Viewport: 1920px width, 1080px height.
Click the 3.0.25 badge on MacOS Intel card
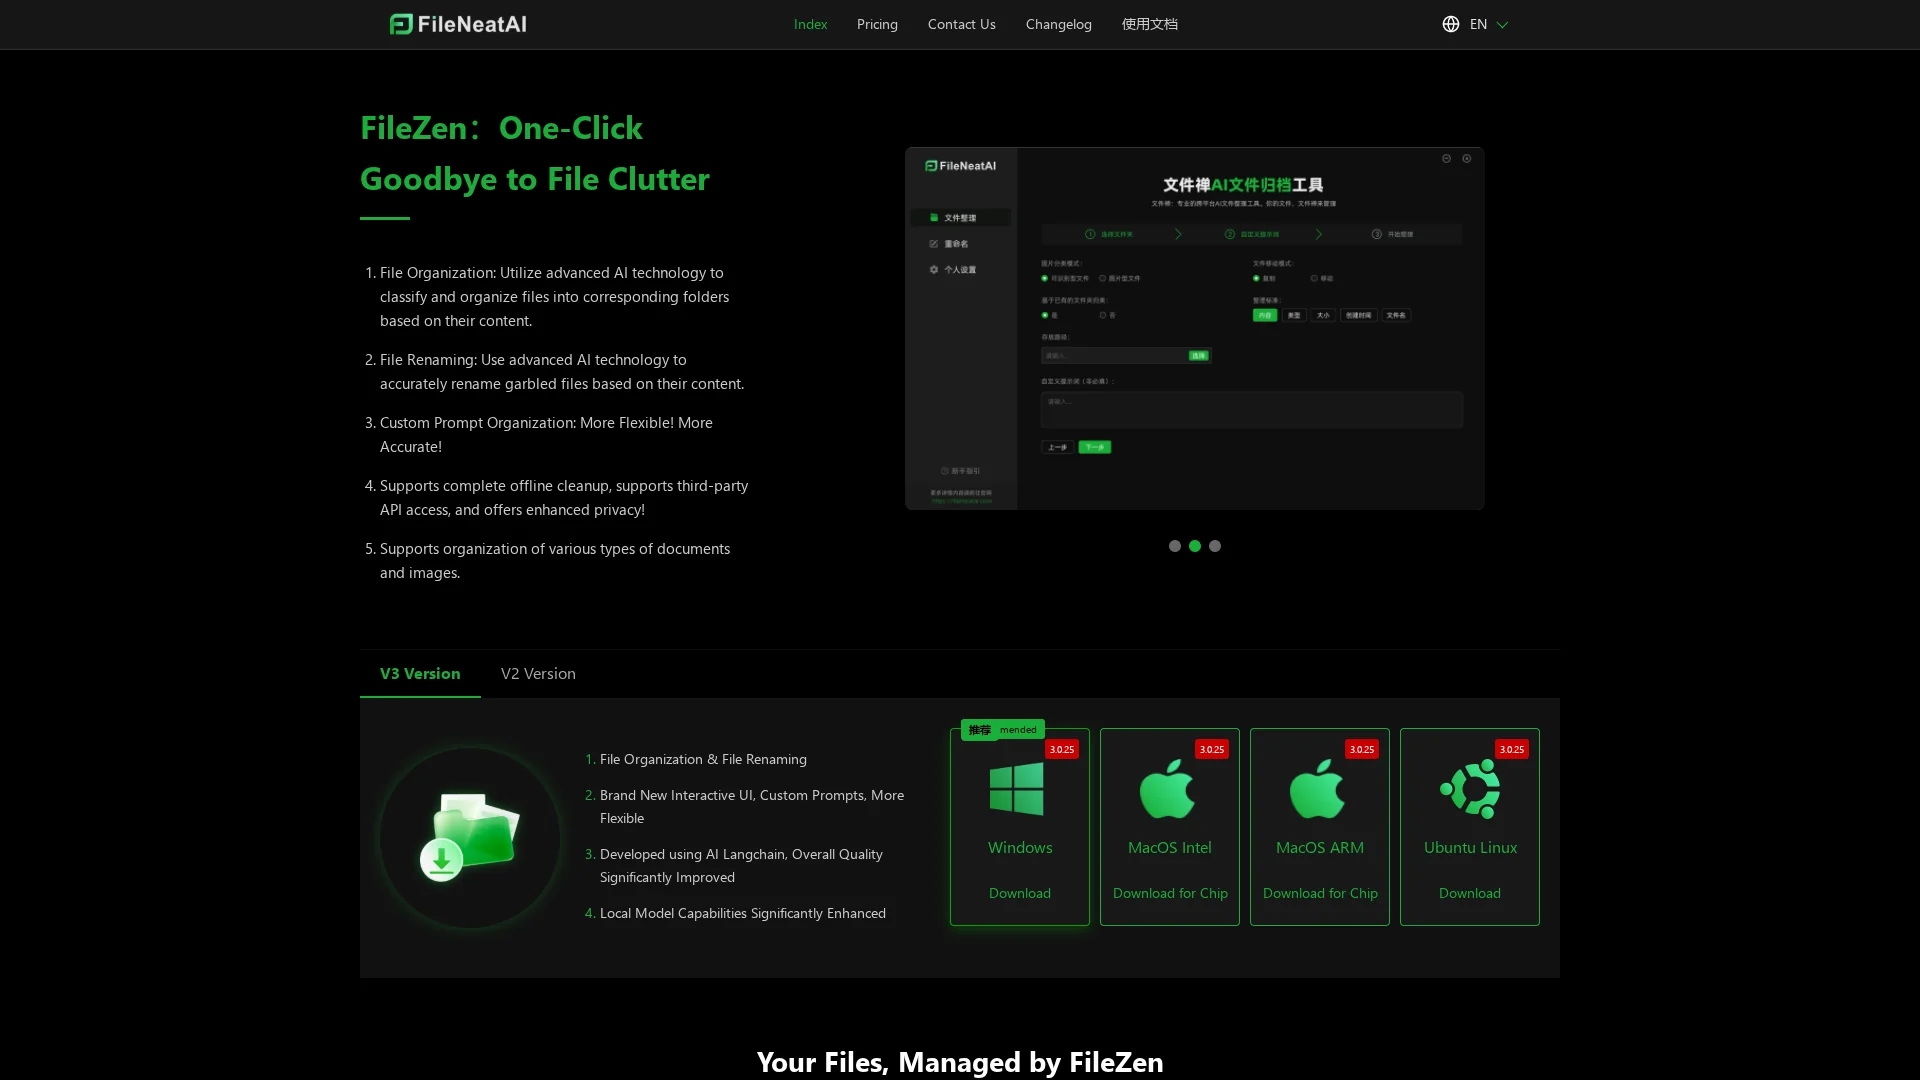click(1211, 749)
